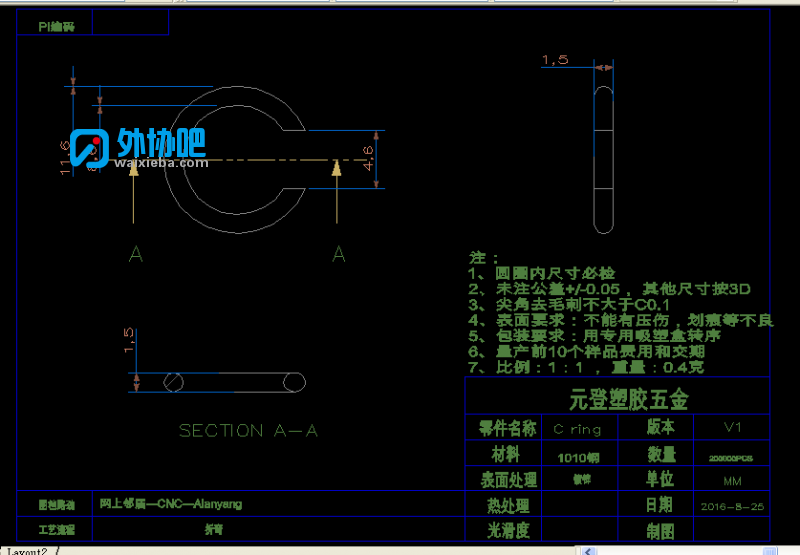
Task: Select the '4,6' gap dimension text
Action: (x=368, y=158)
